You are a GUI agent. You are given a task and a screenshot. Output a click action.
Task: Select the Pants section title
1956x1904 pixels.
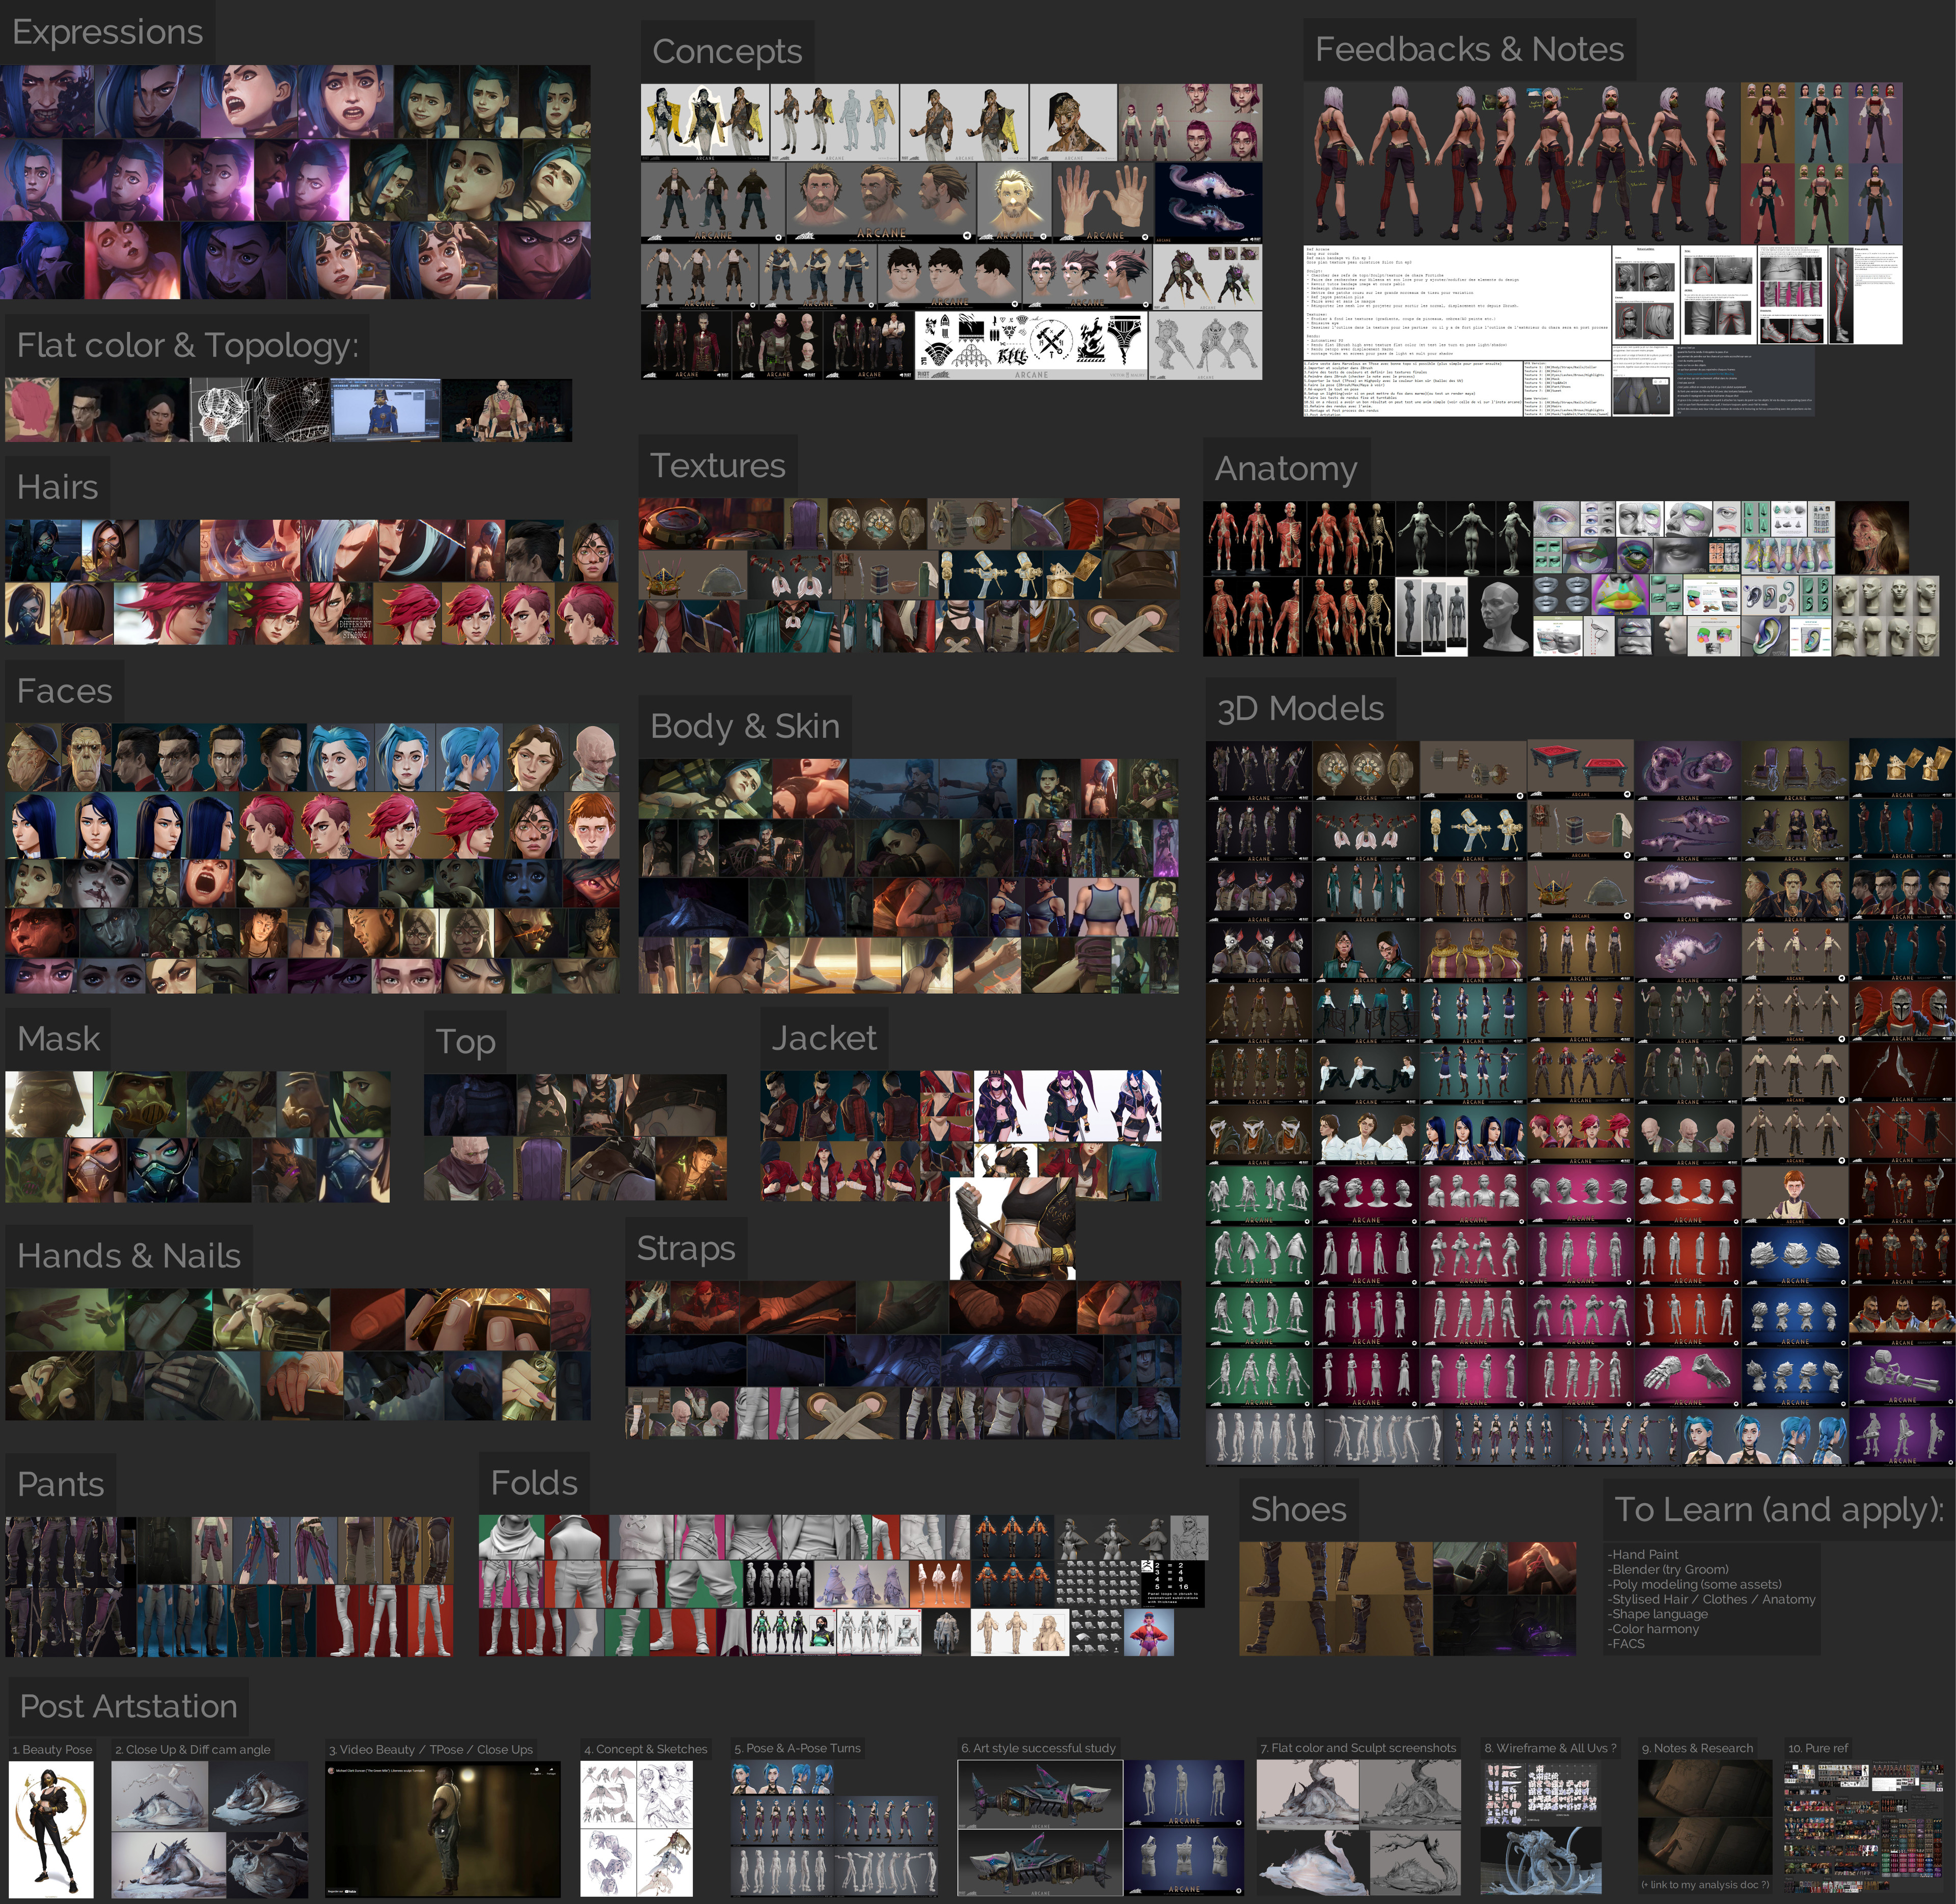(60, 1484)
